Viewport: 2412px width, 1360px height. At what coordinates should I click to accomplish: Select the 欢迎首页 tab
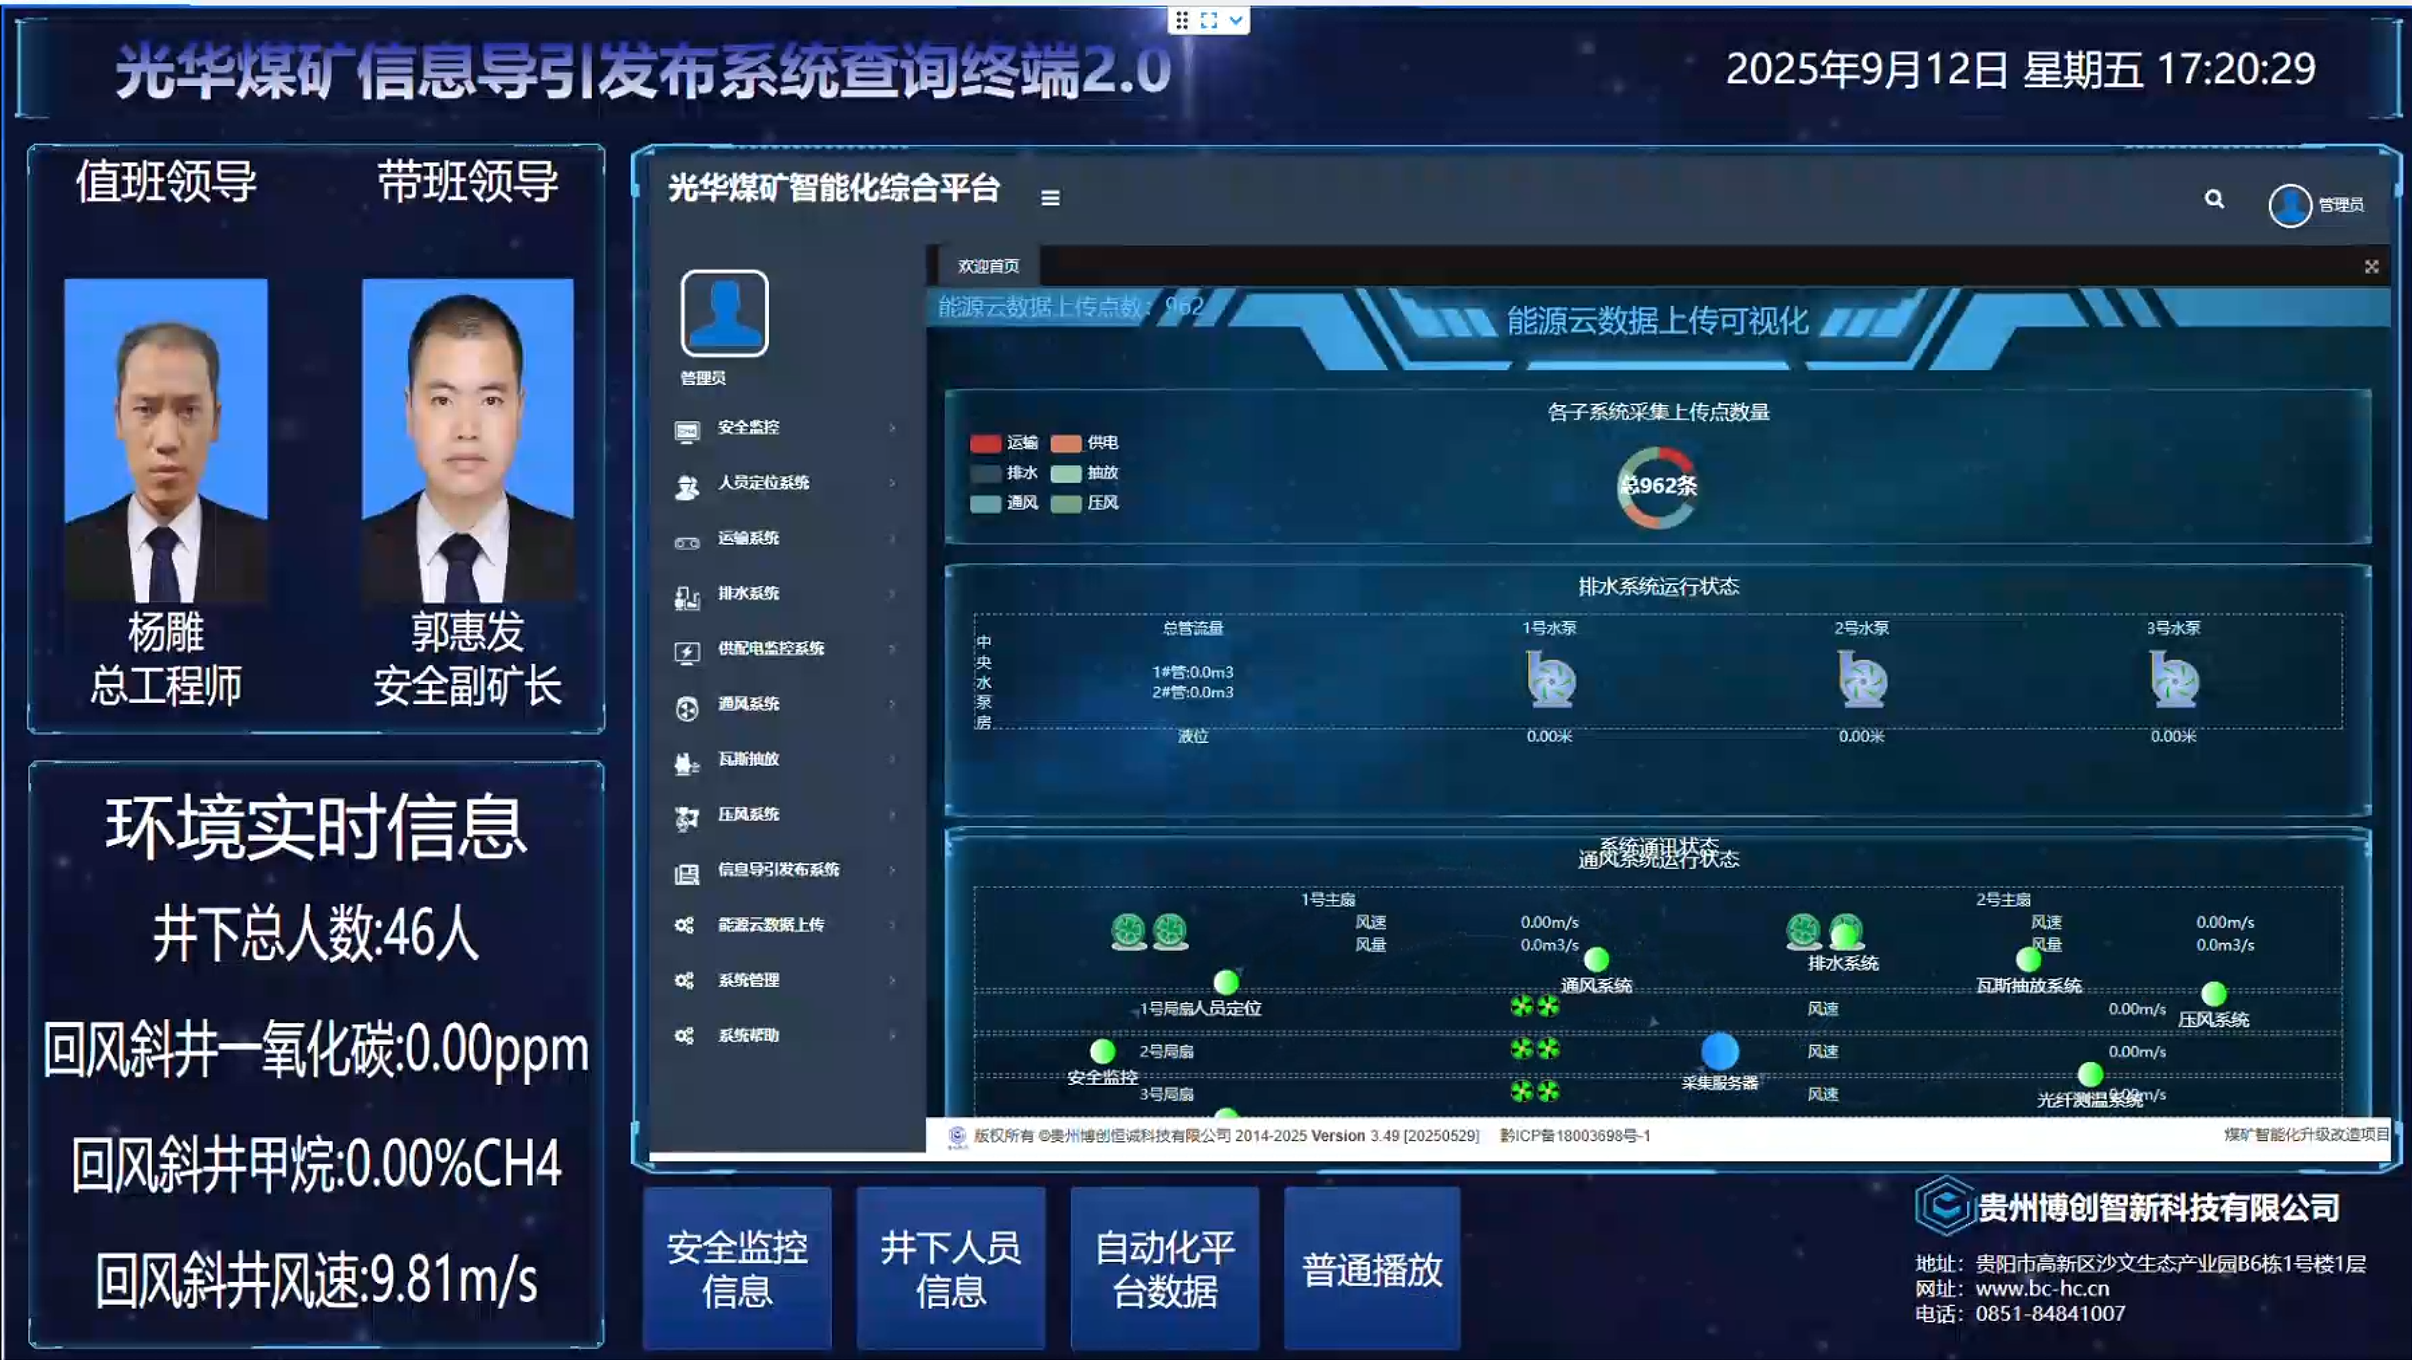pyautogui.click(x=988, y=266)
